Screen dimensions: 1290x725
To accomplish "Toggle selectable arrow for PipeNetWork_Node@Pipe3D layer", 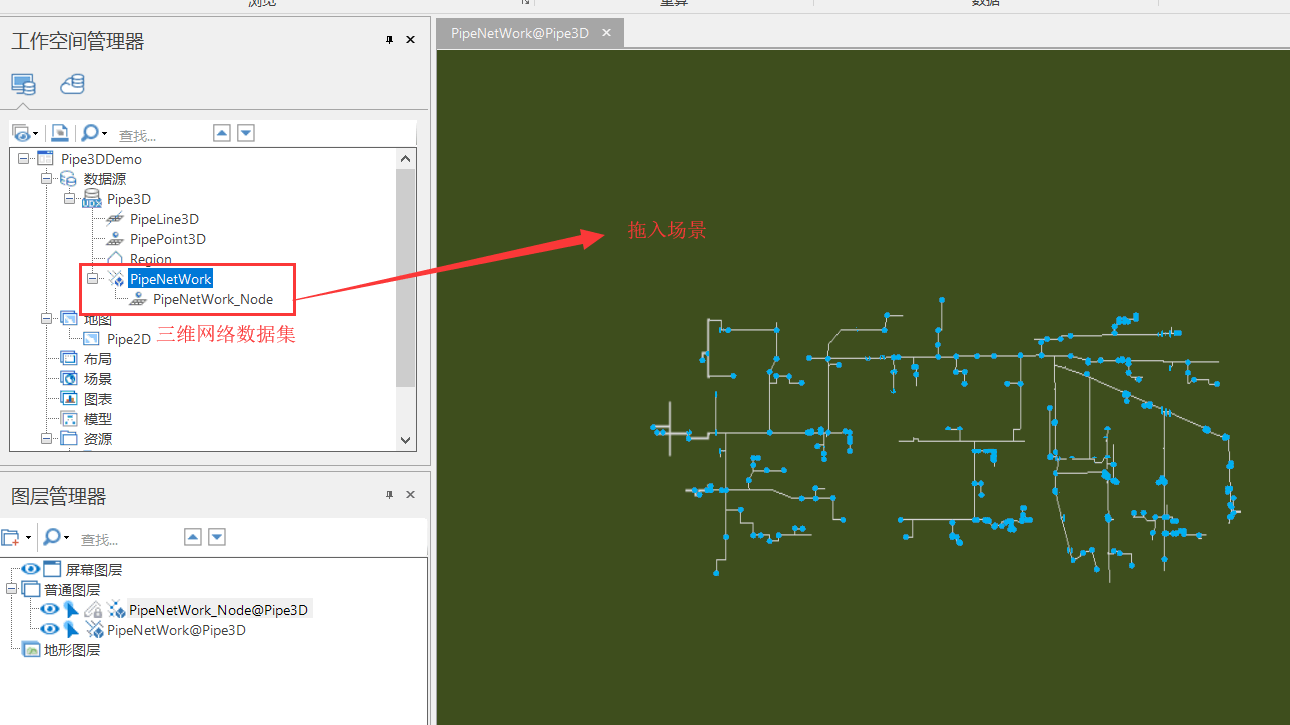I will (71, 609).
